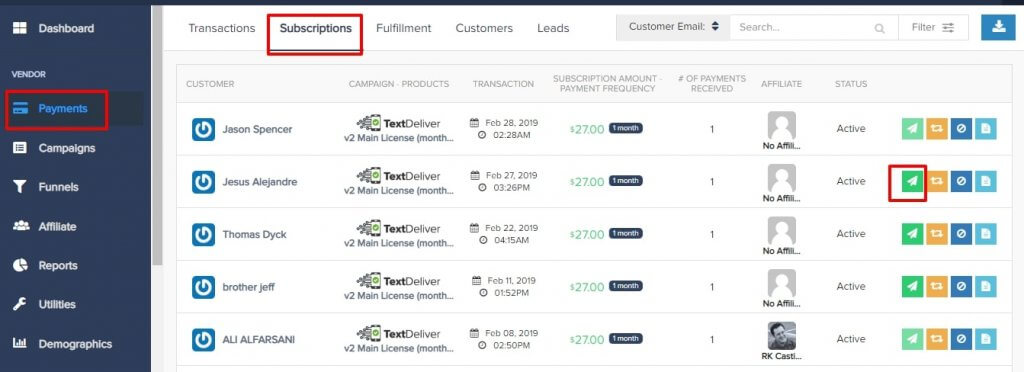
Task: Open customer ALI ALFARSANI
Action: (x=258, y=339)
